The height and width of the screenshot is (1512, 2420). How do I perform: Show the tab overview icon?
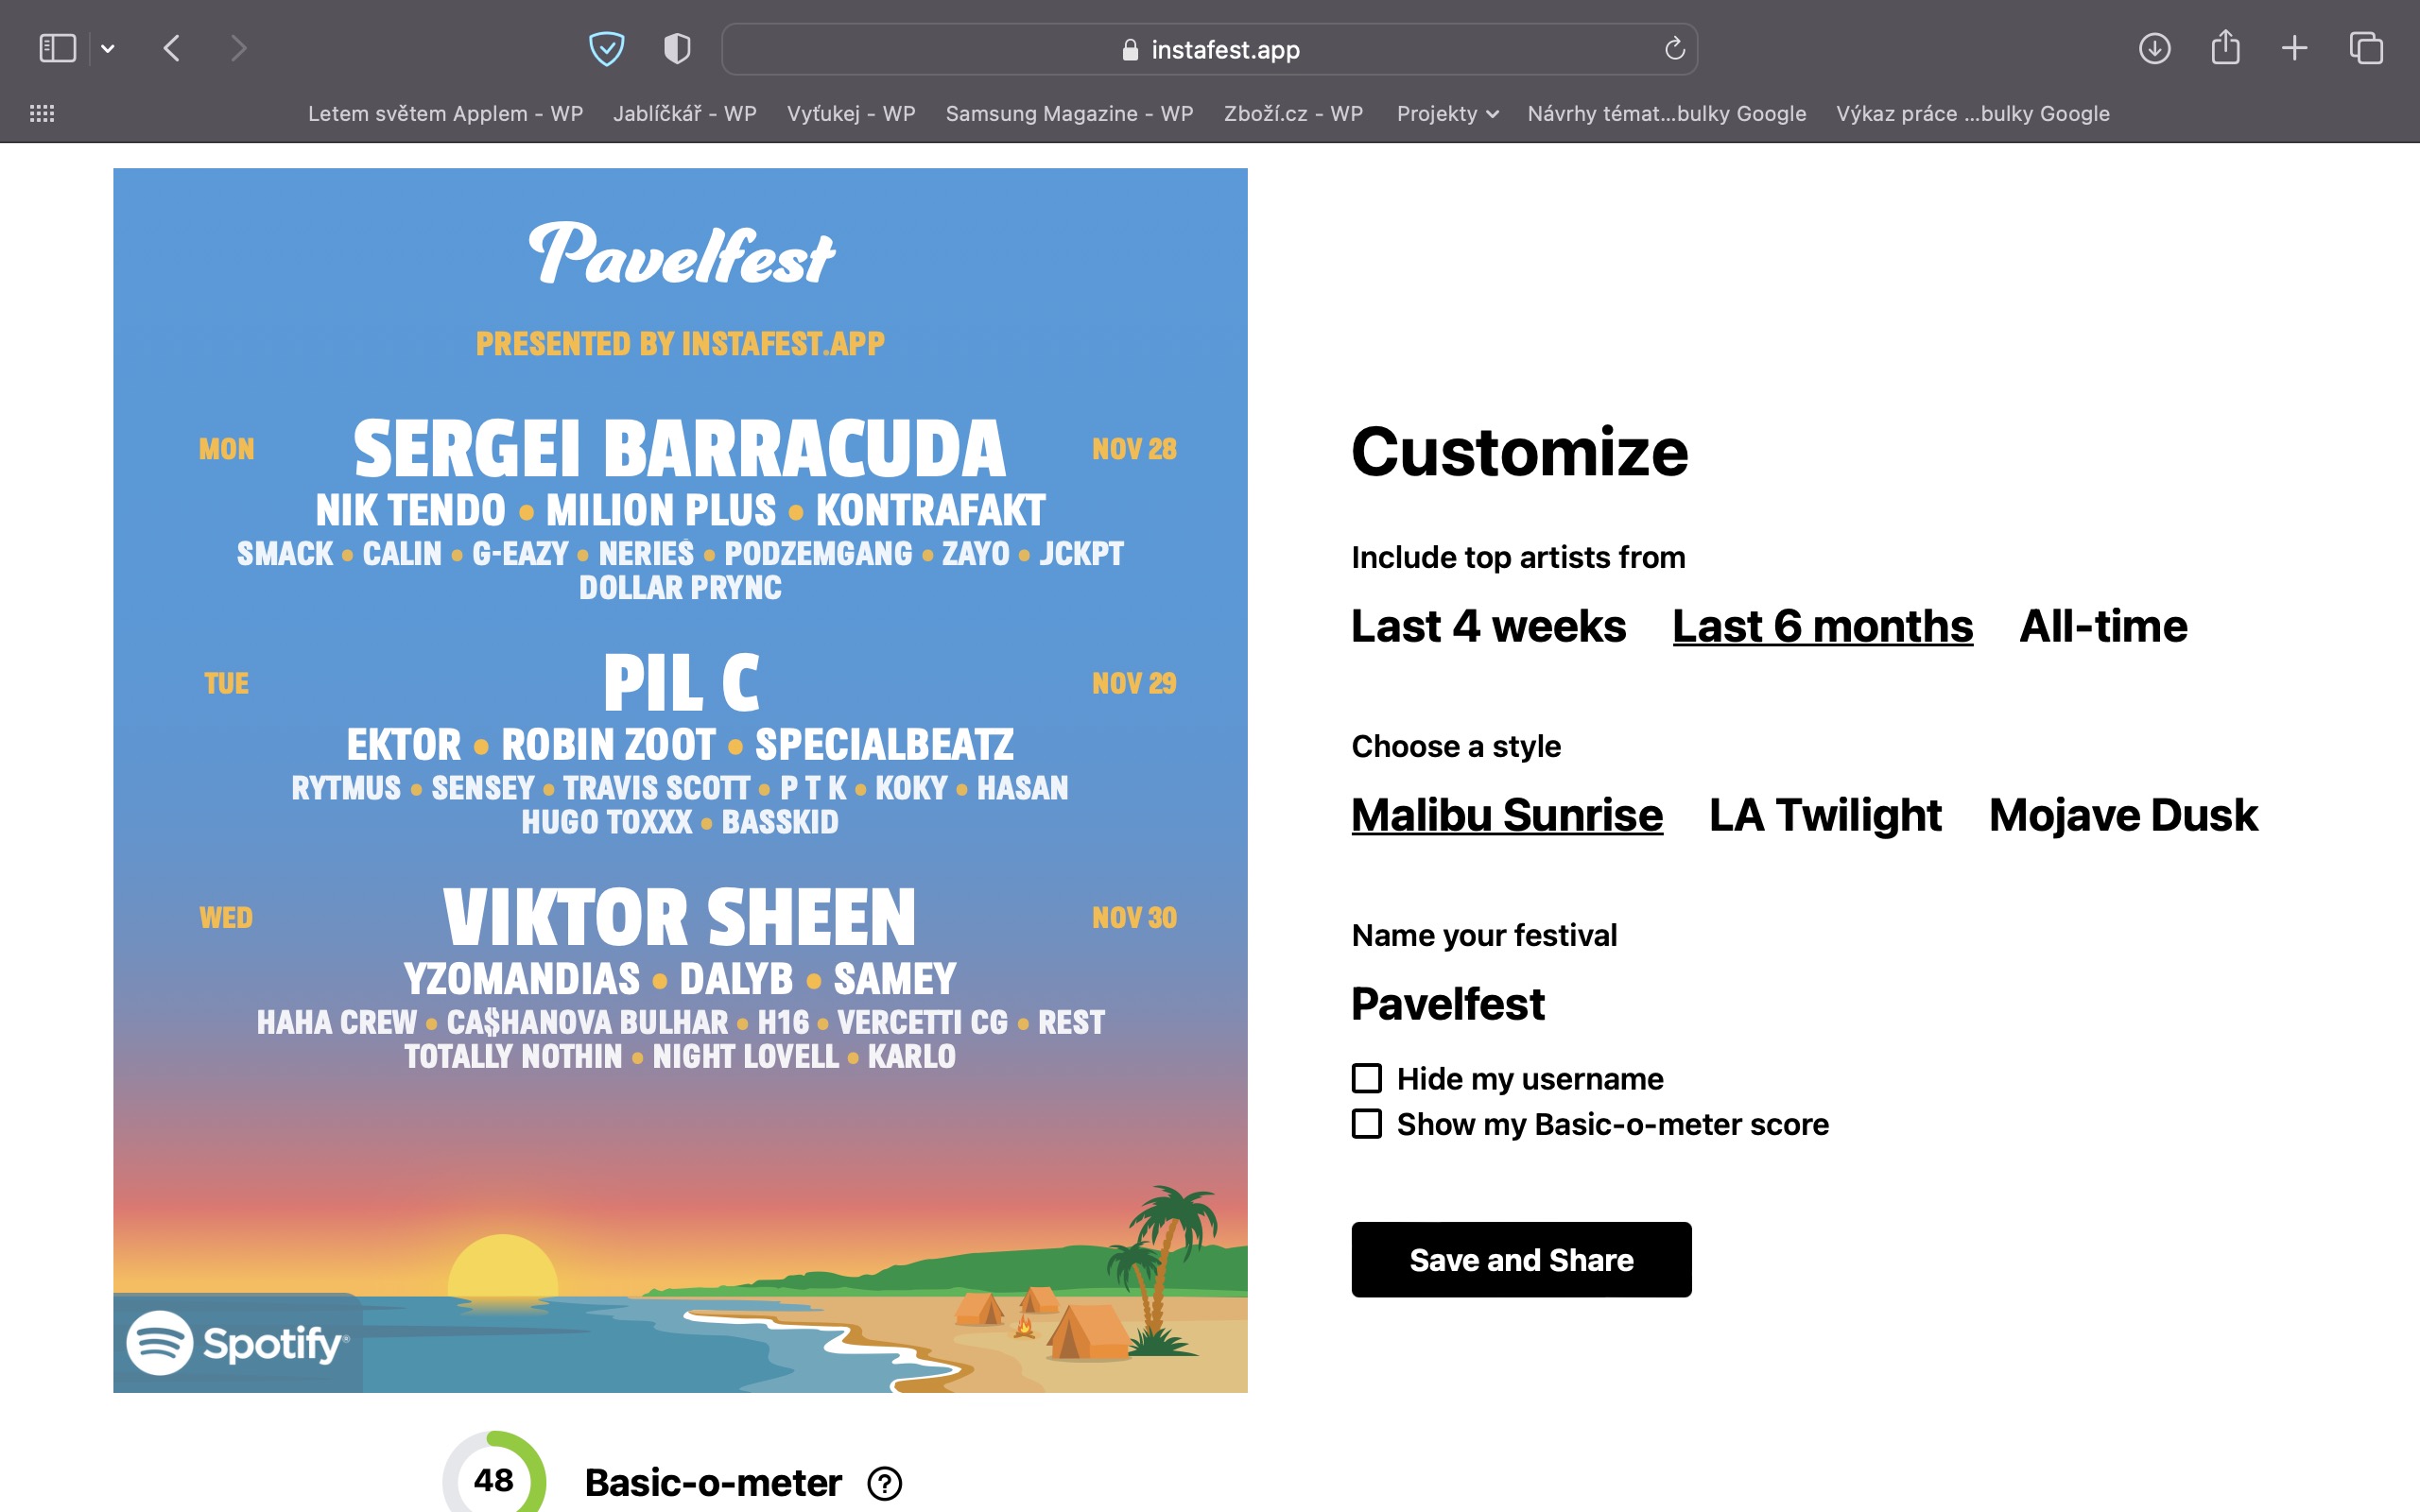point(2366,48)
